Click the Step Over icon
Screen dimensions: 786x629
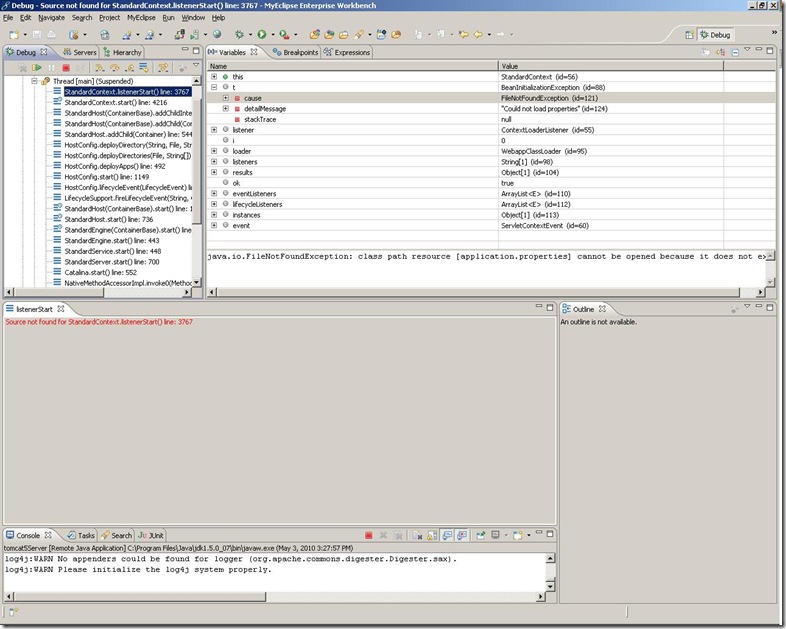click(x=114, y=68)
